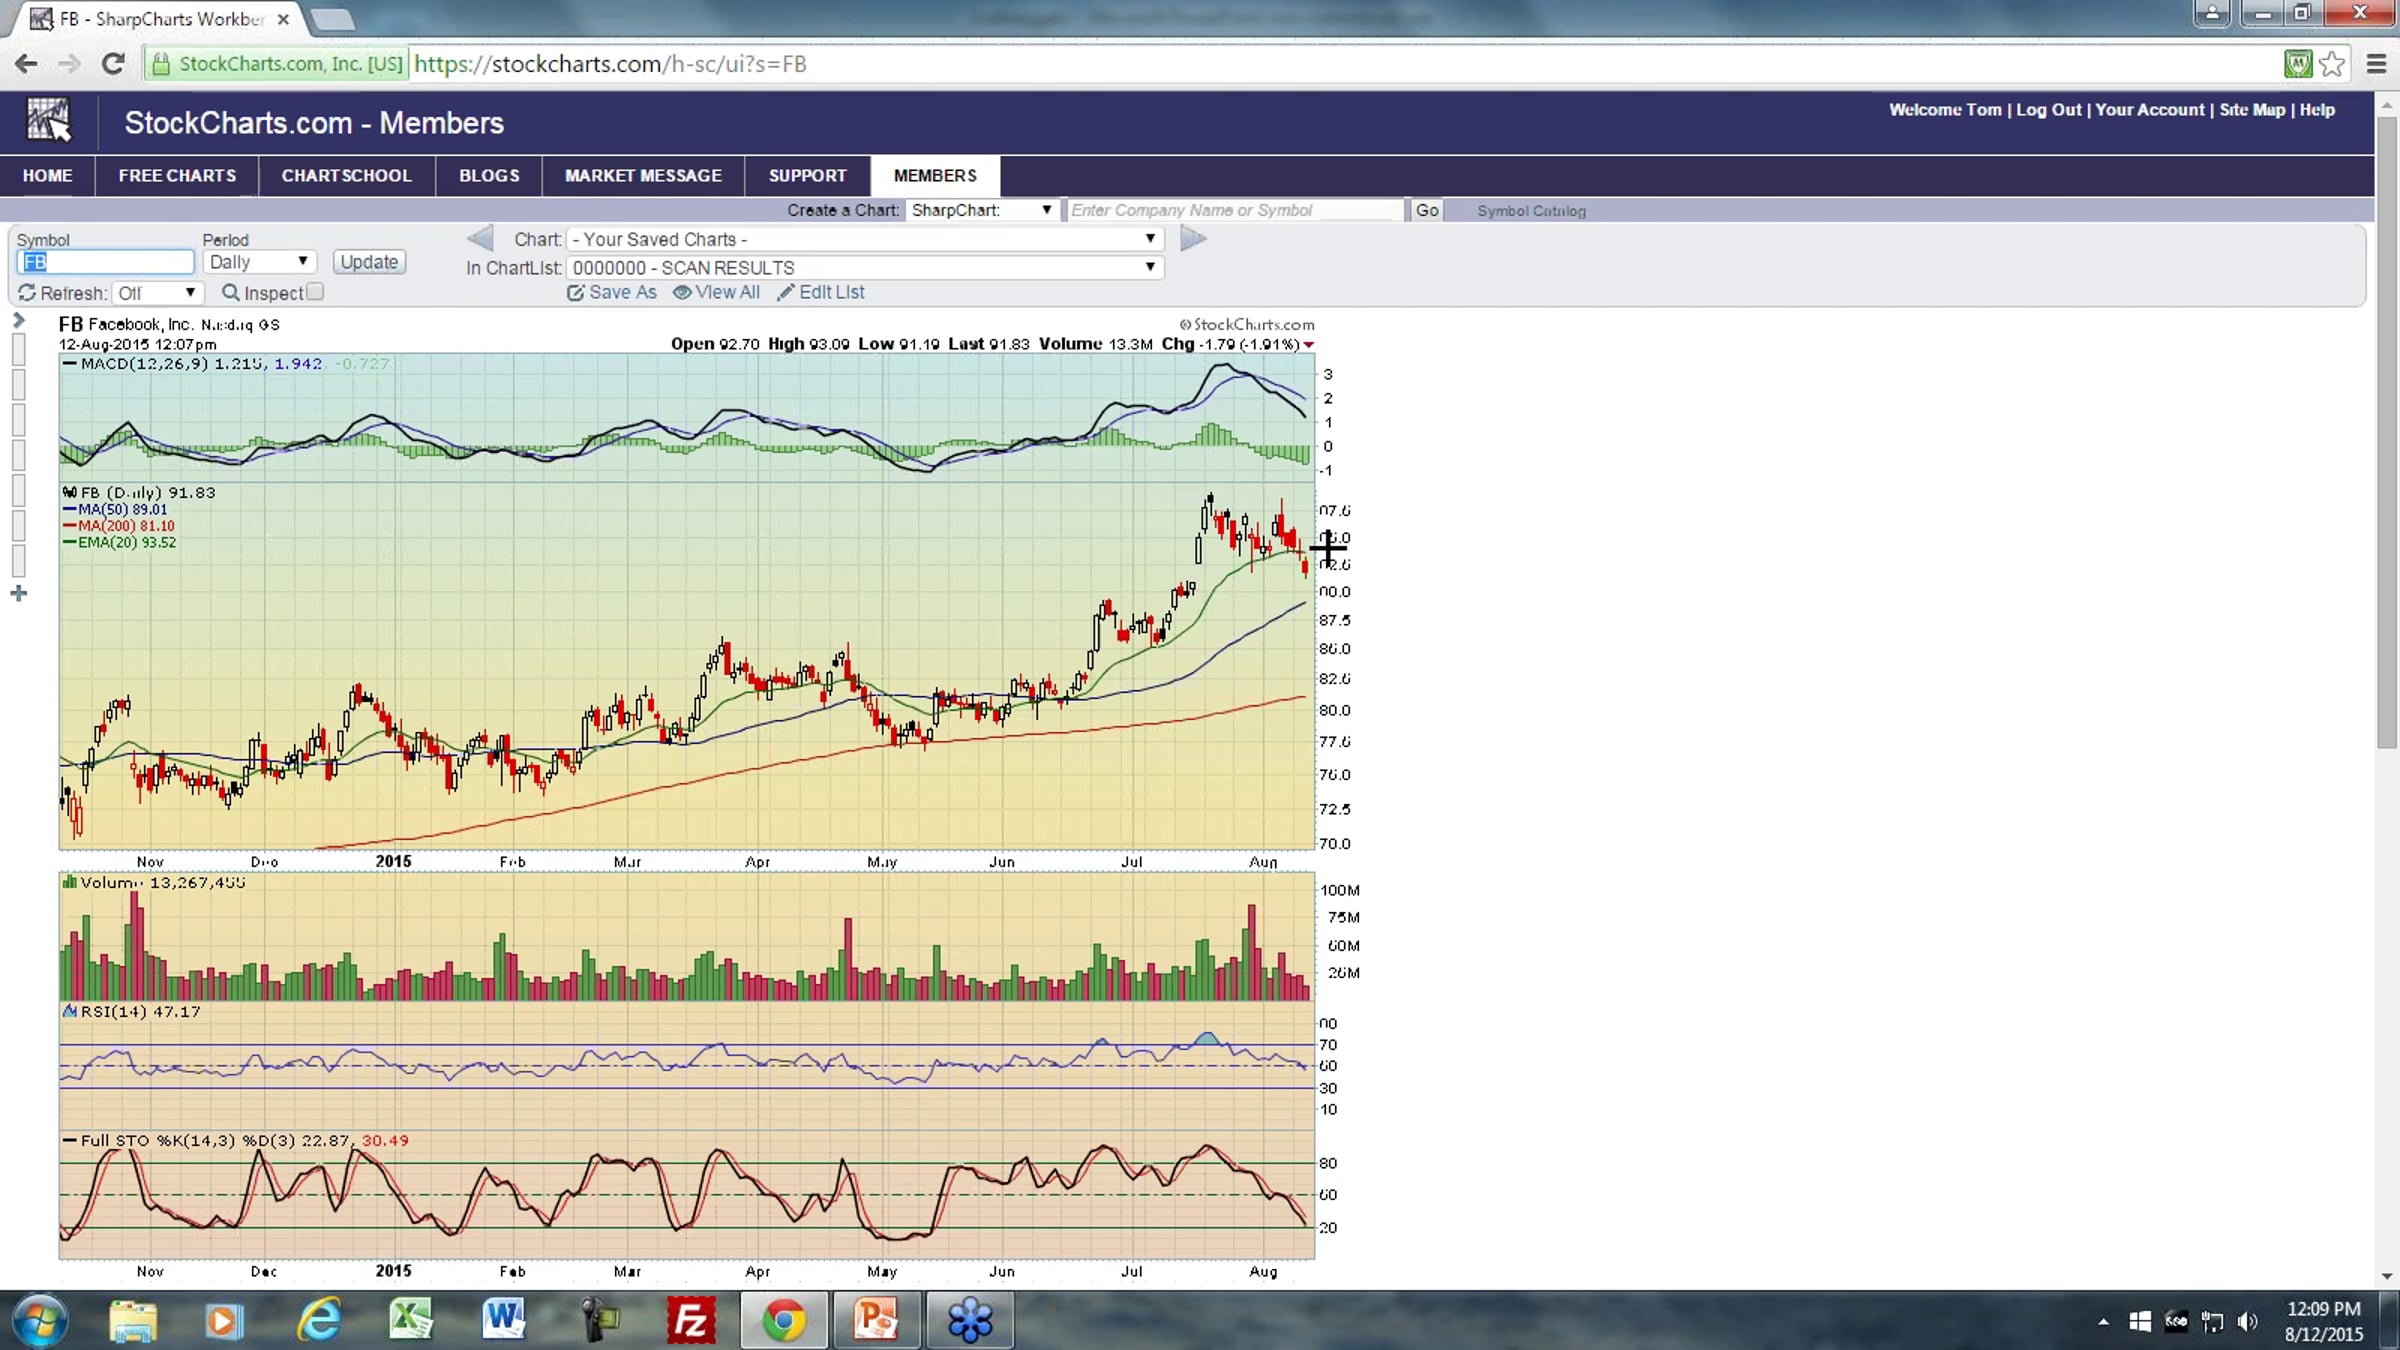Viewport: 2400px width, 1350px height.
Task: Open the Site Map link
Action: [2252, 110]
